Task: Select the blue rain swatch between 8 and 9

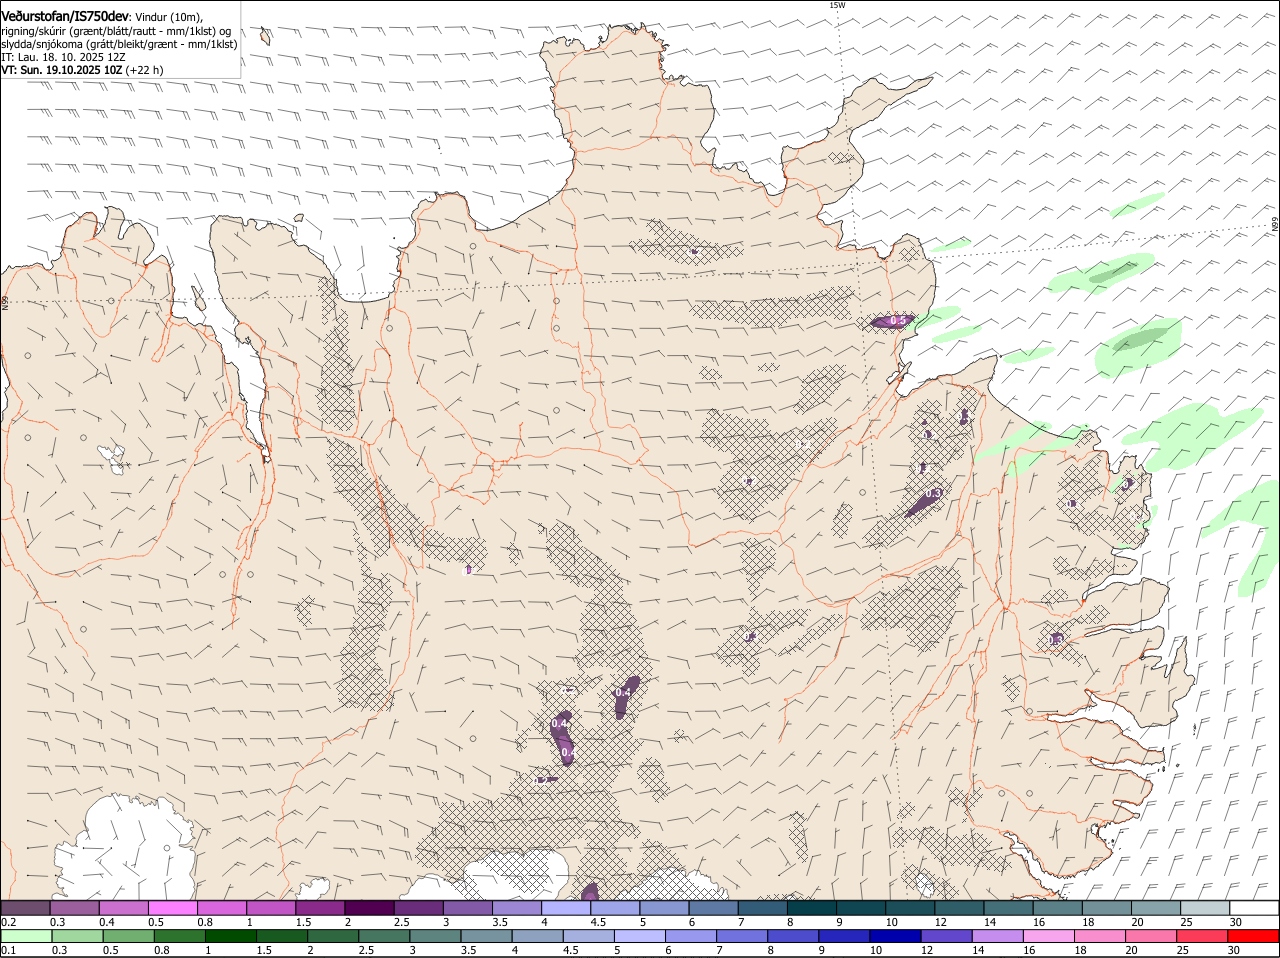Action: pyautogui.click(x=793, y=936)
